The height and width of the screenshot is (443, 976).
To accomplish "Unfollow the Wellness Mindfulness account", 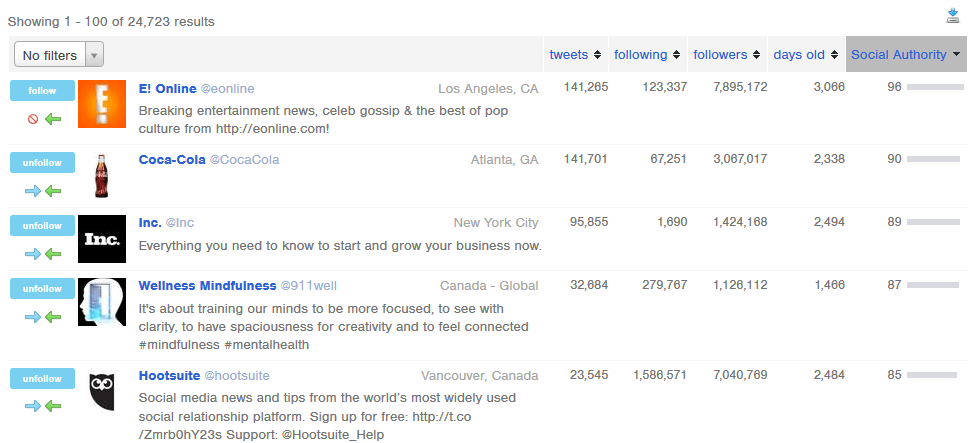I will tap(42, 289).
